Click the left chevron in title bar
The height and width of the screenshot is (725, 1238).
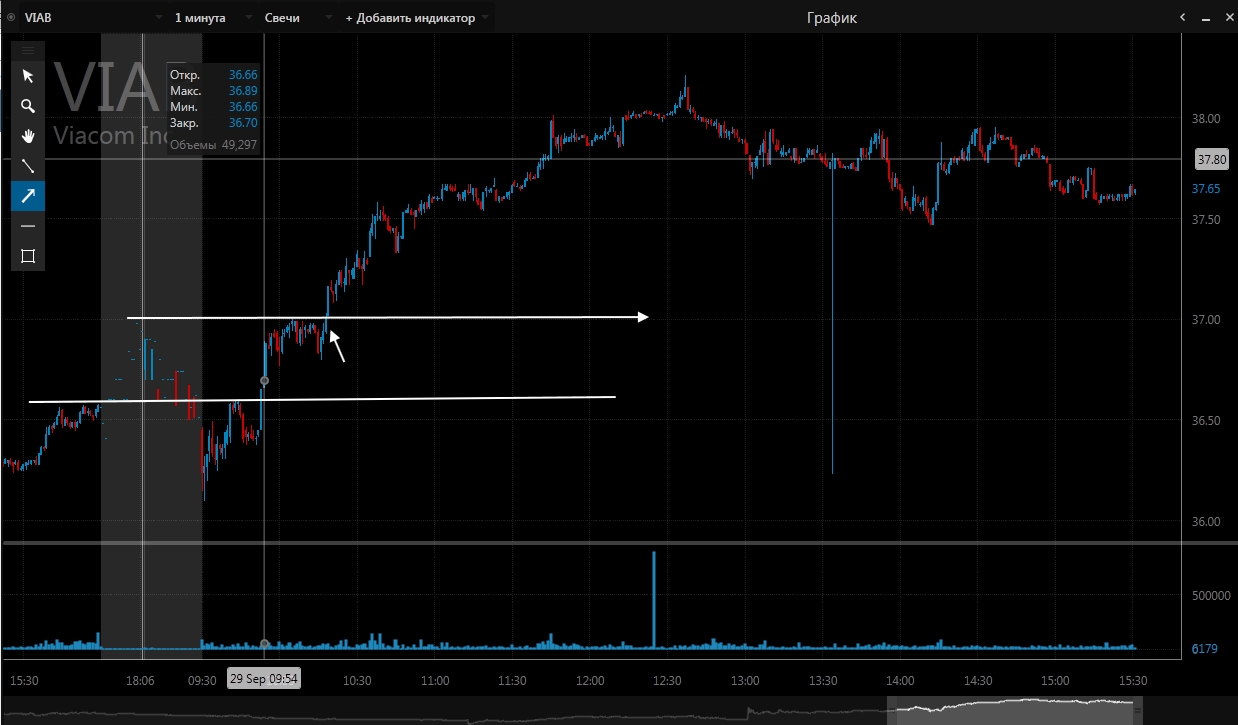click(1182, 18)
